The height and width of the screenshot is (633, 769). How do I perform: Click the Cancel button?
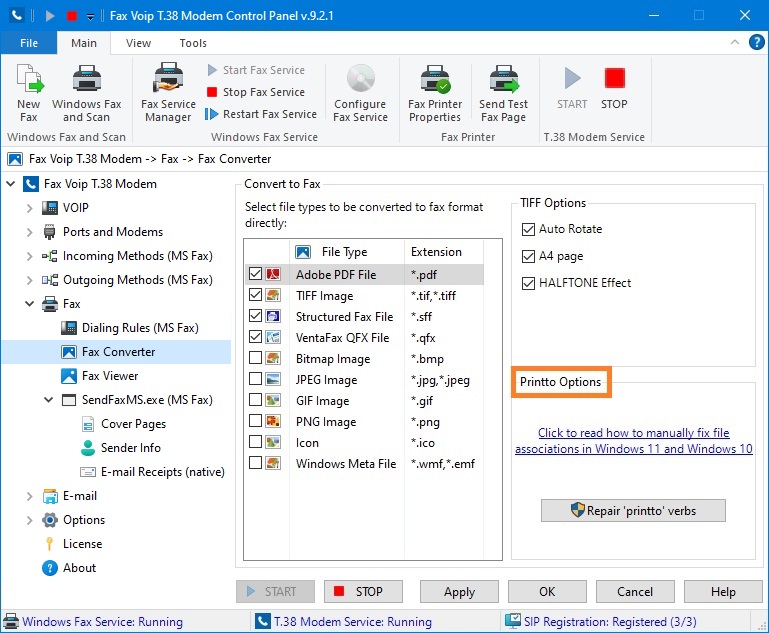tap(635, 592)
